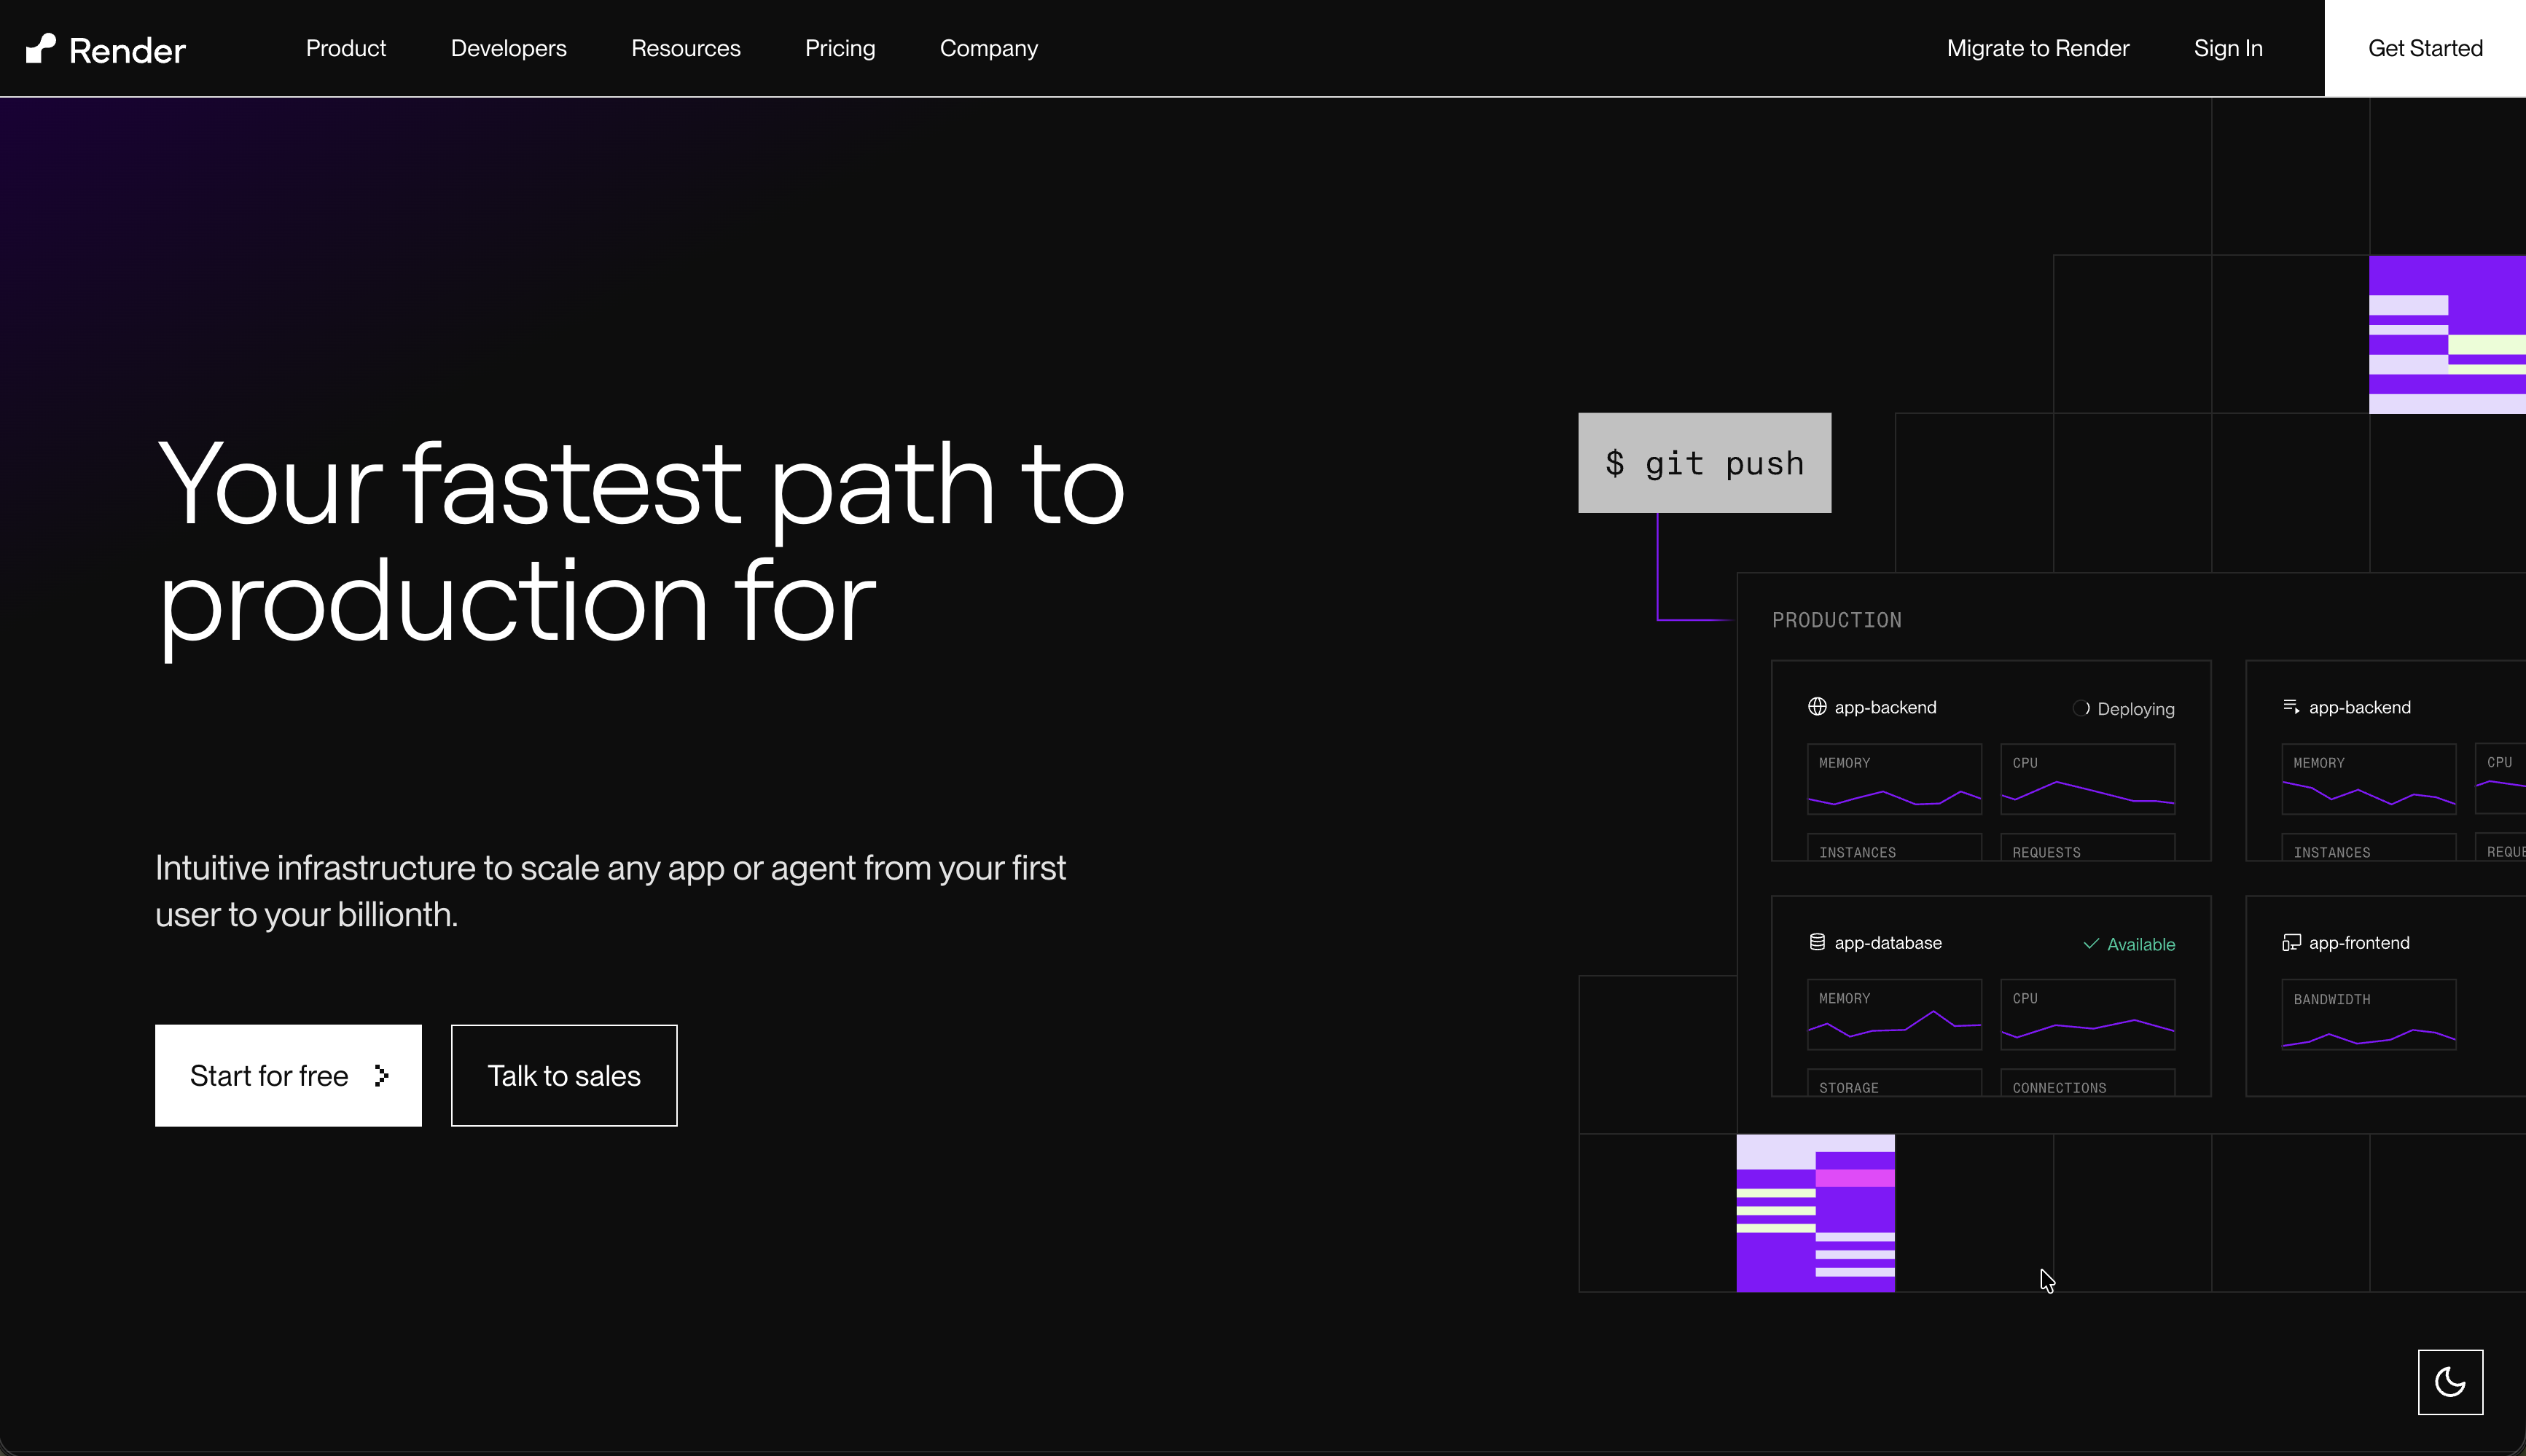Click the top purple striped tile
This screenshot has width=2526, height=1456.
tap(2447, 334)
